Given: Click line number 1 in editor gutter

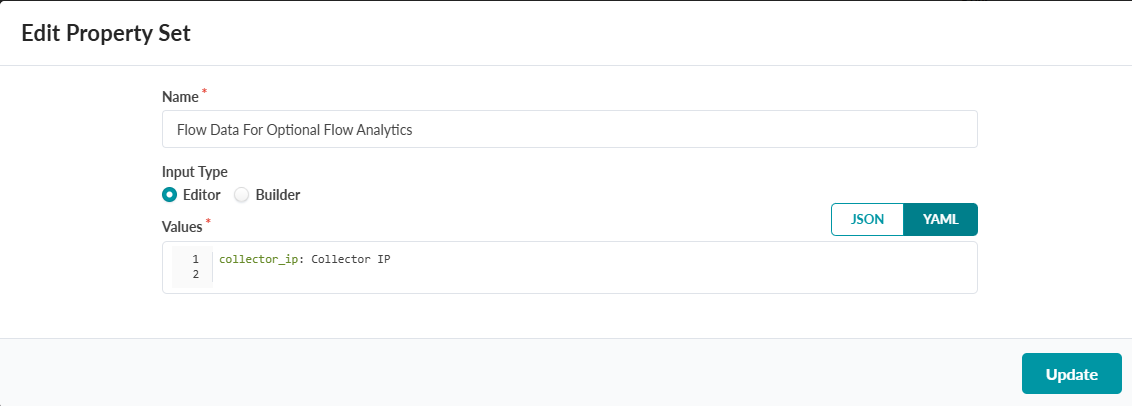Looking at the screenshot, I should (x=195, y=260).
